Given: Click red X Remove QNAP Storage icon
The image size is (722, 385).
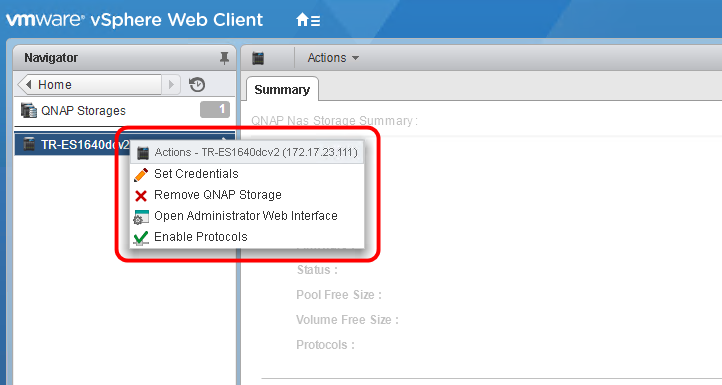Looking at the screenshot, I should 141,196.
